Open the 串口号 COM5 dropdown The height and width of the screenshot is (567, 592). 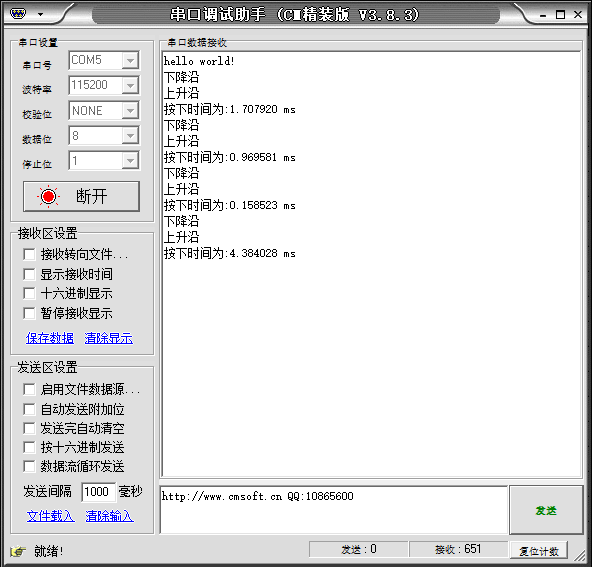click(x=130, y=60)
